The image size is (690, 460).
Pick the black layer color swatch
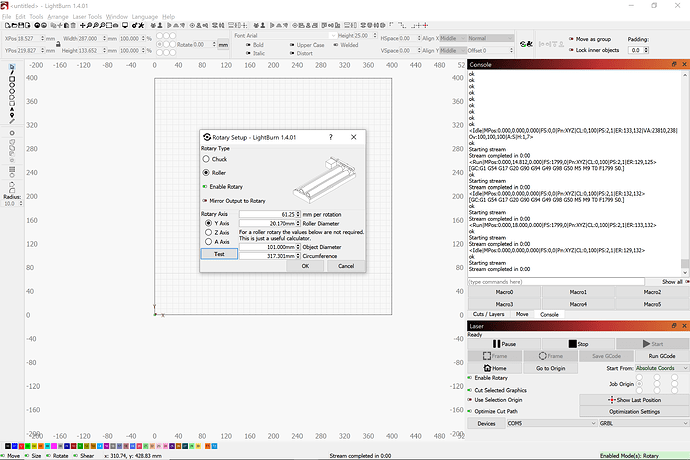(x=7, y=446)
